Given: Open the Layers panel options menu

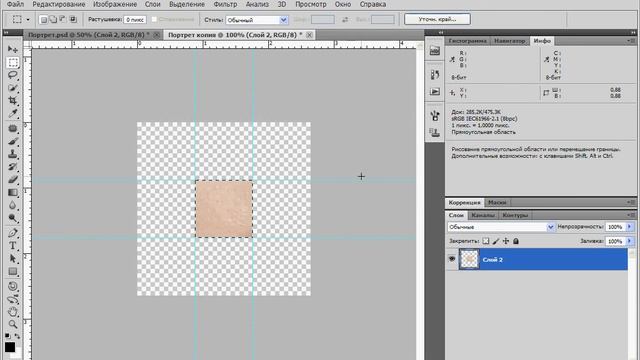Looking at the screenshot, I should (x=631, y=215).
